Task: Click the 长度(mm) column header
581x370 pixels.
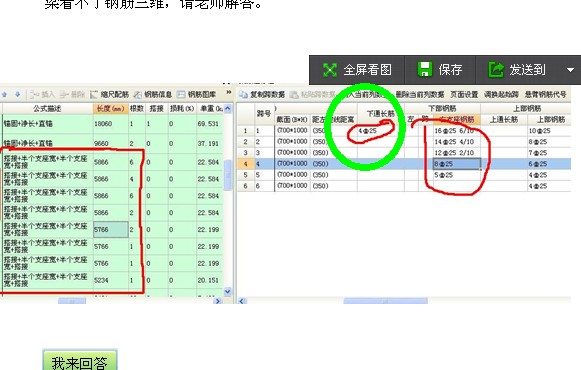Action: pos(110,109)
